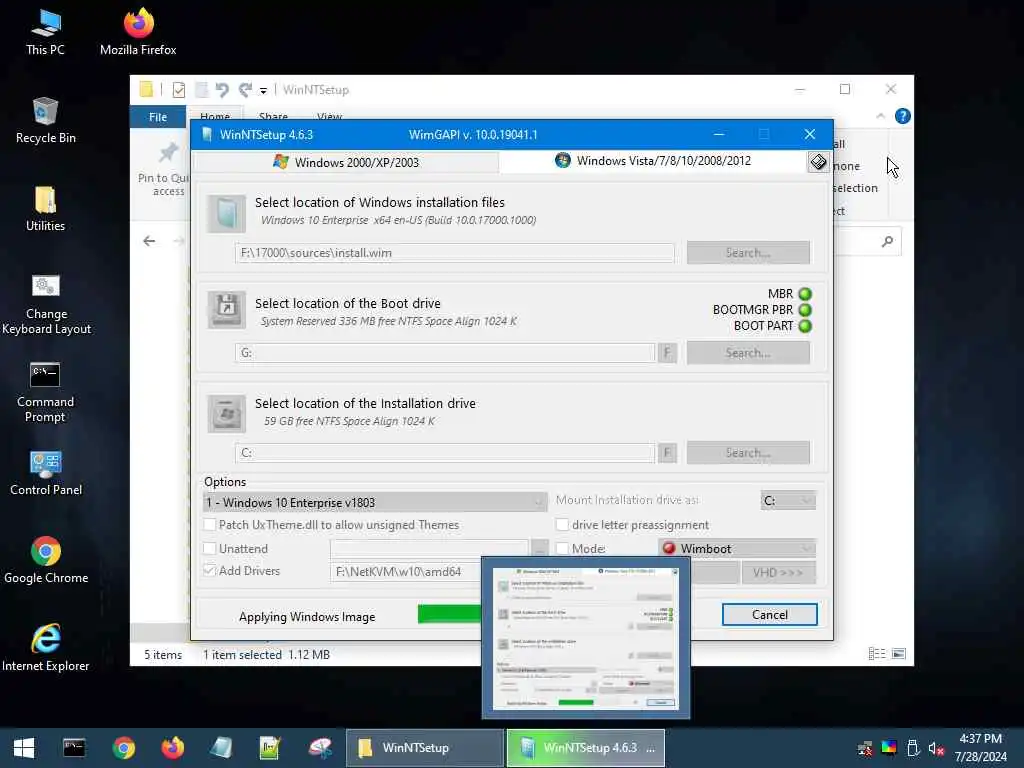Open Explorer quick access toolbar dropdown arrow
This screenshot has height=768, width=1024.
click(x=263, y=90)
